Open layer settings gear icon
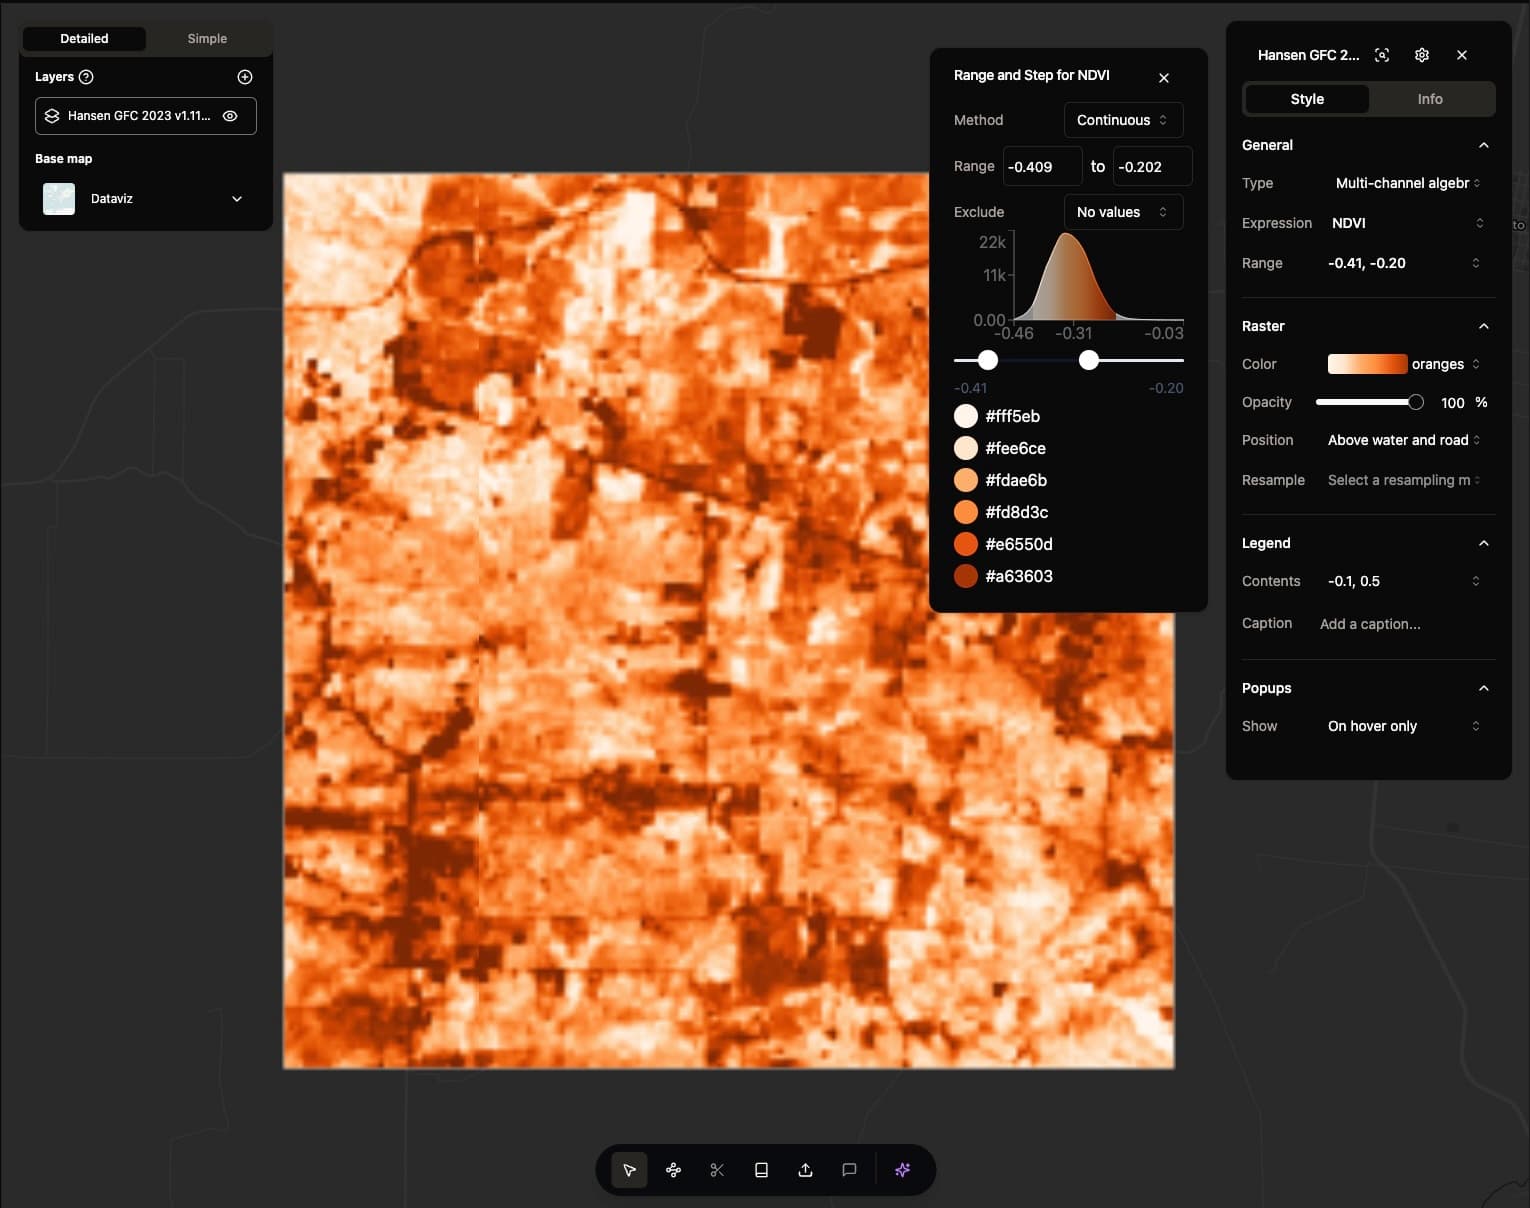The image size is (1530, 1208). [1422, 55]
